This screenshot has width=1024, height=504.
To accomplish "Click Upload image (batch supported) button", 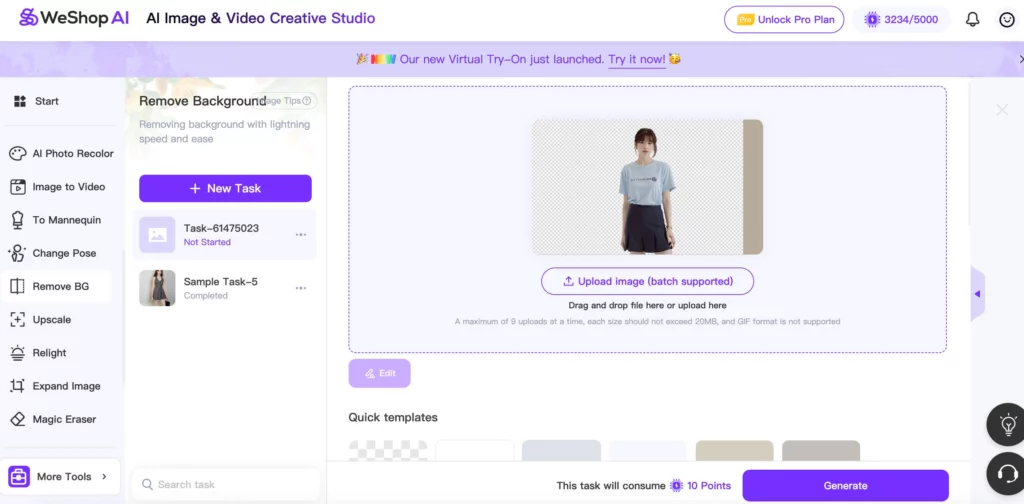I will tap(647, 281).
